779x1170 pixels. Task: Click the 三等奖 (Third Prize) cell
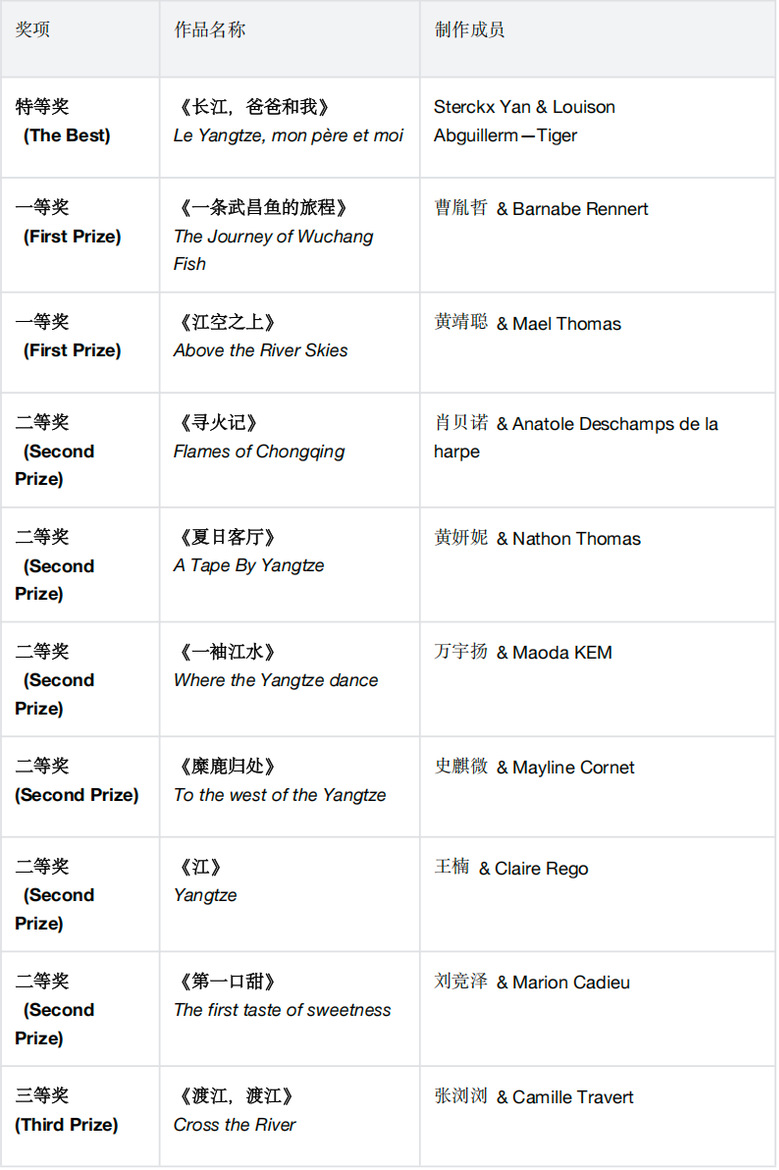(x=80, y=1115)
